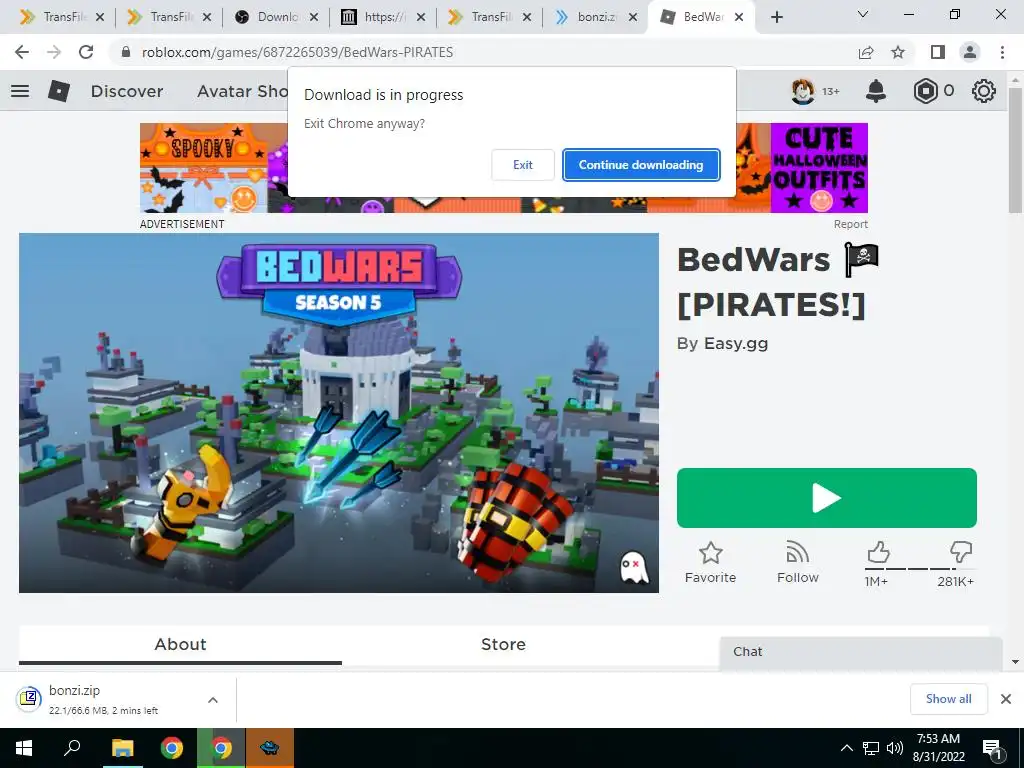Click the first Chrome taskbar icon

(x=172, y=748)
